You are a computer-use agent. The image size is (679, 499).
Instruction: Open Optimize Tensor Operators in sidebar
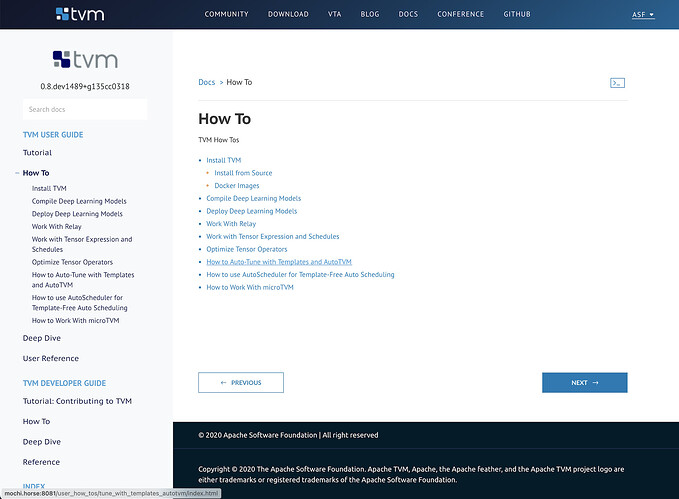72,262
